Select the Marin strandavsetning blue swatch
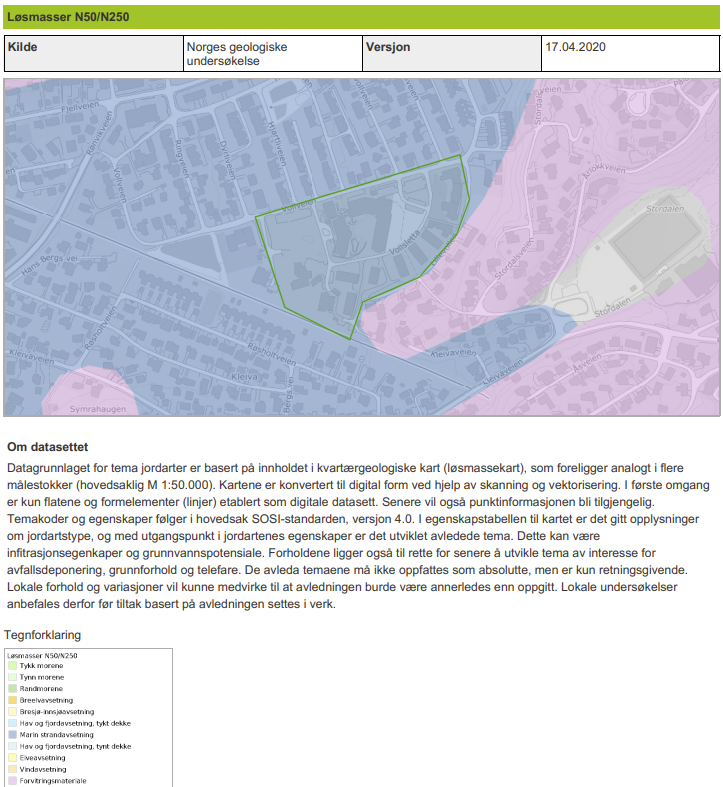 coord(12,735)
